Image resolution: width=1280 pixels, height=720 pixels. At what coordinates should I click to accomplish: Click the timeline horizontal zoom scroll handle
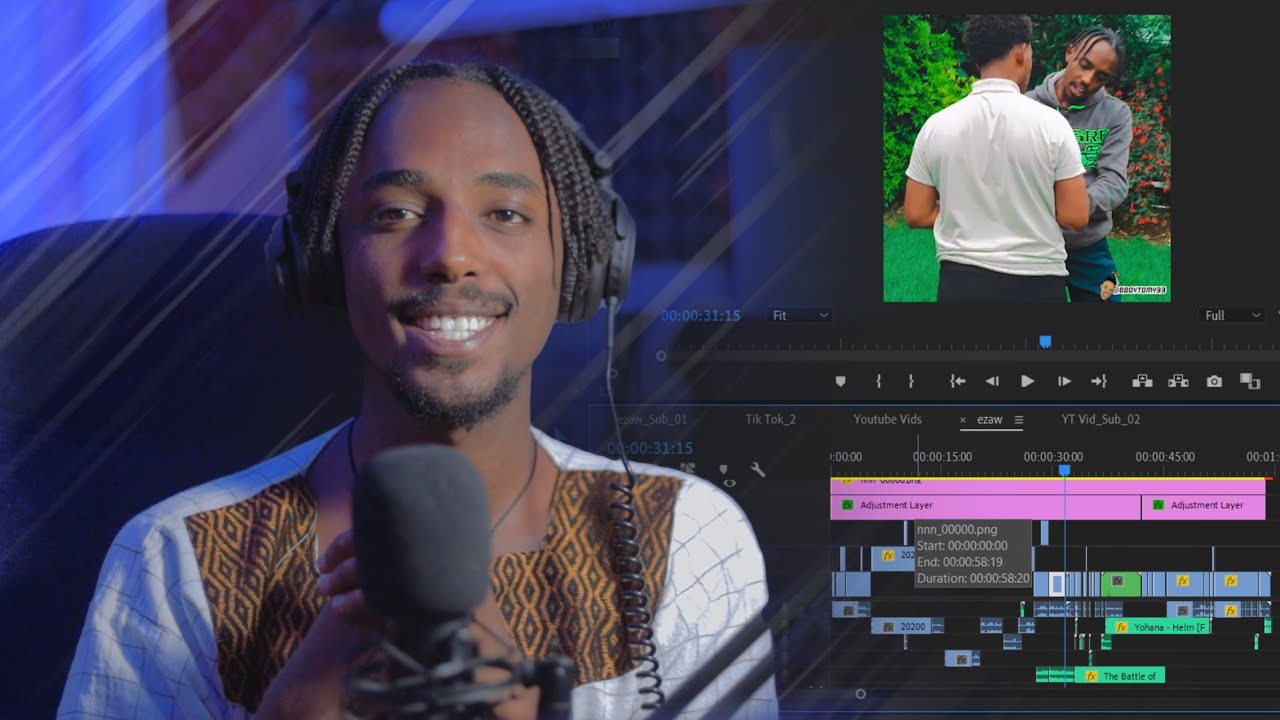pos(860,693)
